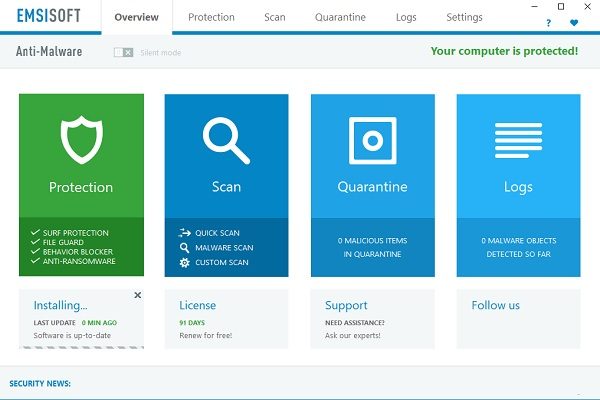600x400 pixels.
Task: Click the Anti-Malware product title
Action: [x=49, y=51]
